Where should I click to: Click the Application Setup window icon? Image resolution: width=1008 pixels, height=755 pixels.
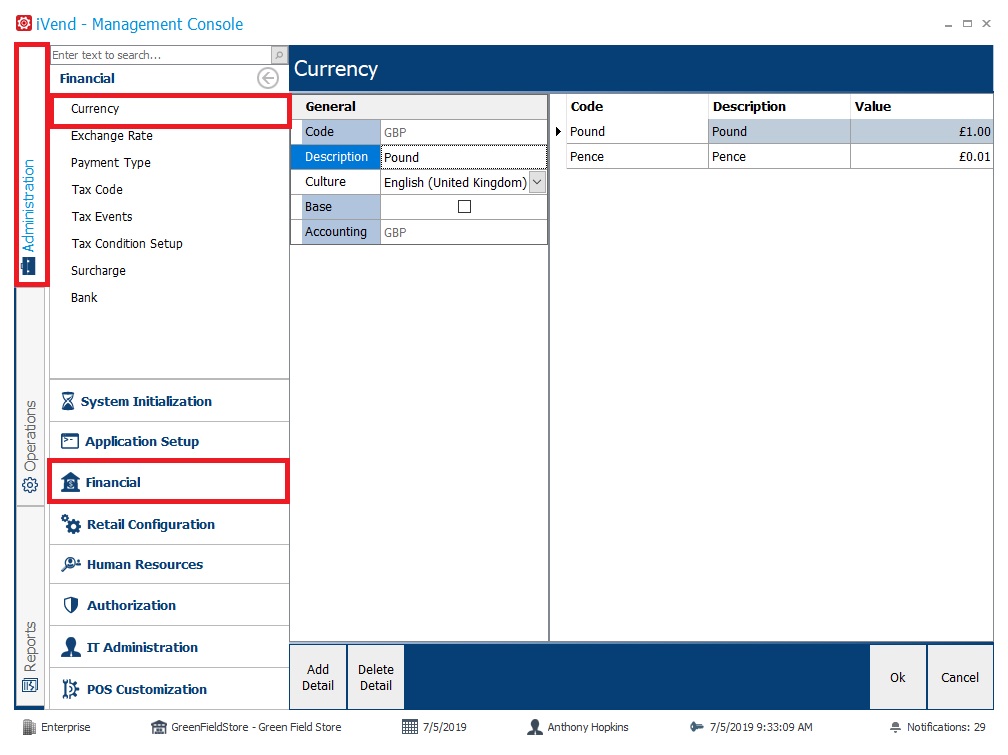(69, 441)
